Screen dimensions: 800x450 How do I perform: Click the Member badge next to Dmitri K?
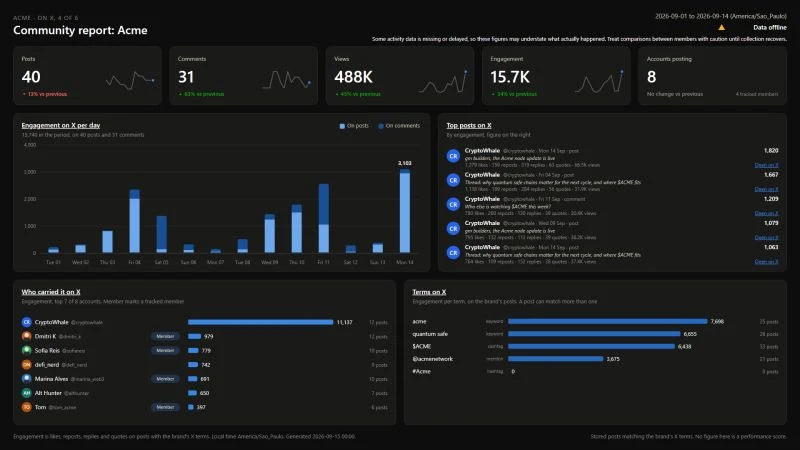pyautogui.click(x=165, y=336)
